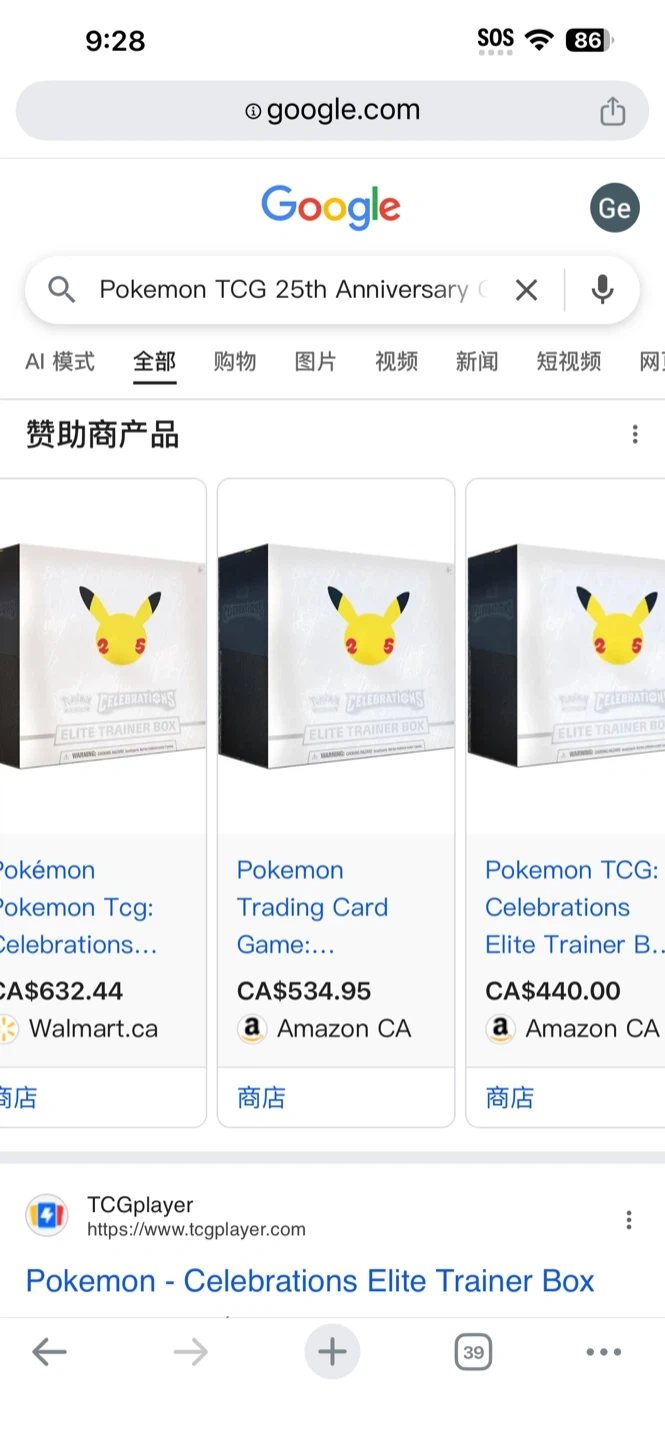Open TCGplayer result options menu

point(628,1219)
